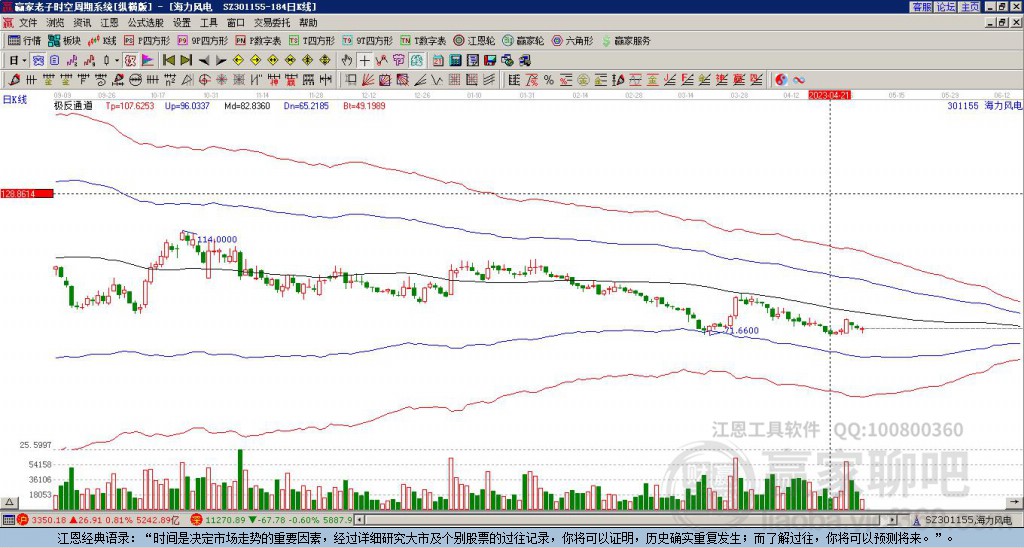Viewport: 1024px width, 548px height.
Task: Open the 赢家轮 wheel tool
Action: pos(524,40)
